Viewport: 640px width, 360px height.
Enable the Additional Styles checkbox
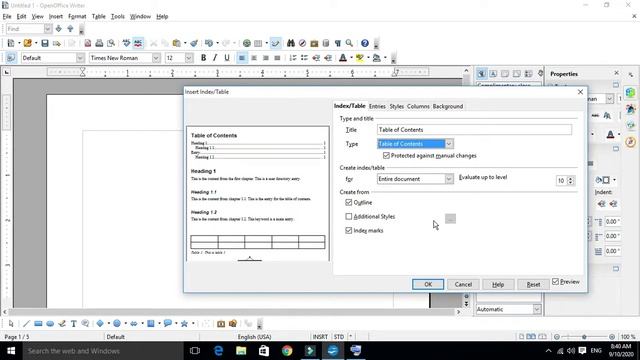(349, 216)
